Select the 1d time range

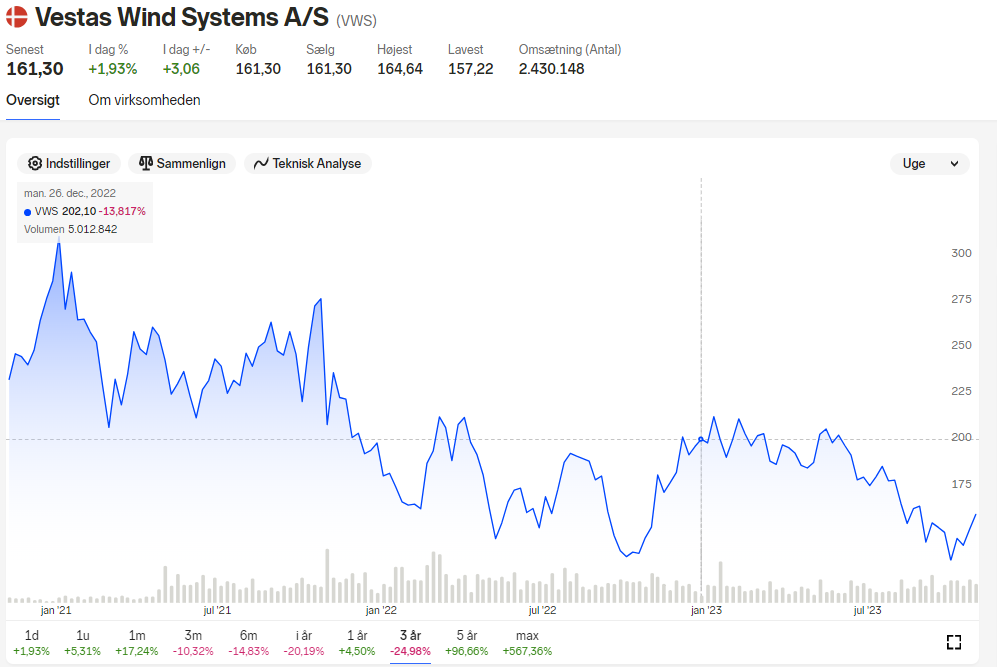click(31, 643)
